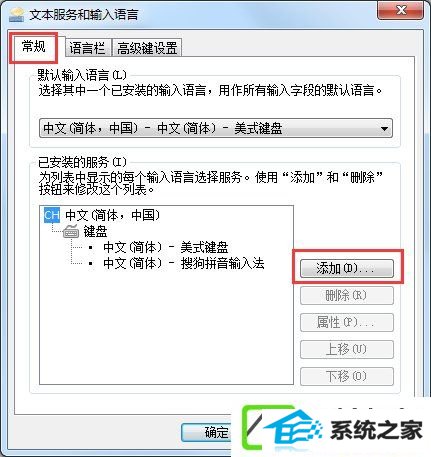Viewport: 431px width, 457px height.
Task: Click empty area of installed services list
Action: point(166,328)
